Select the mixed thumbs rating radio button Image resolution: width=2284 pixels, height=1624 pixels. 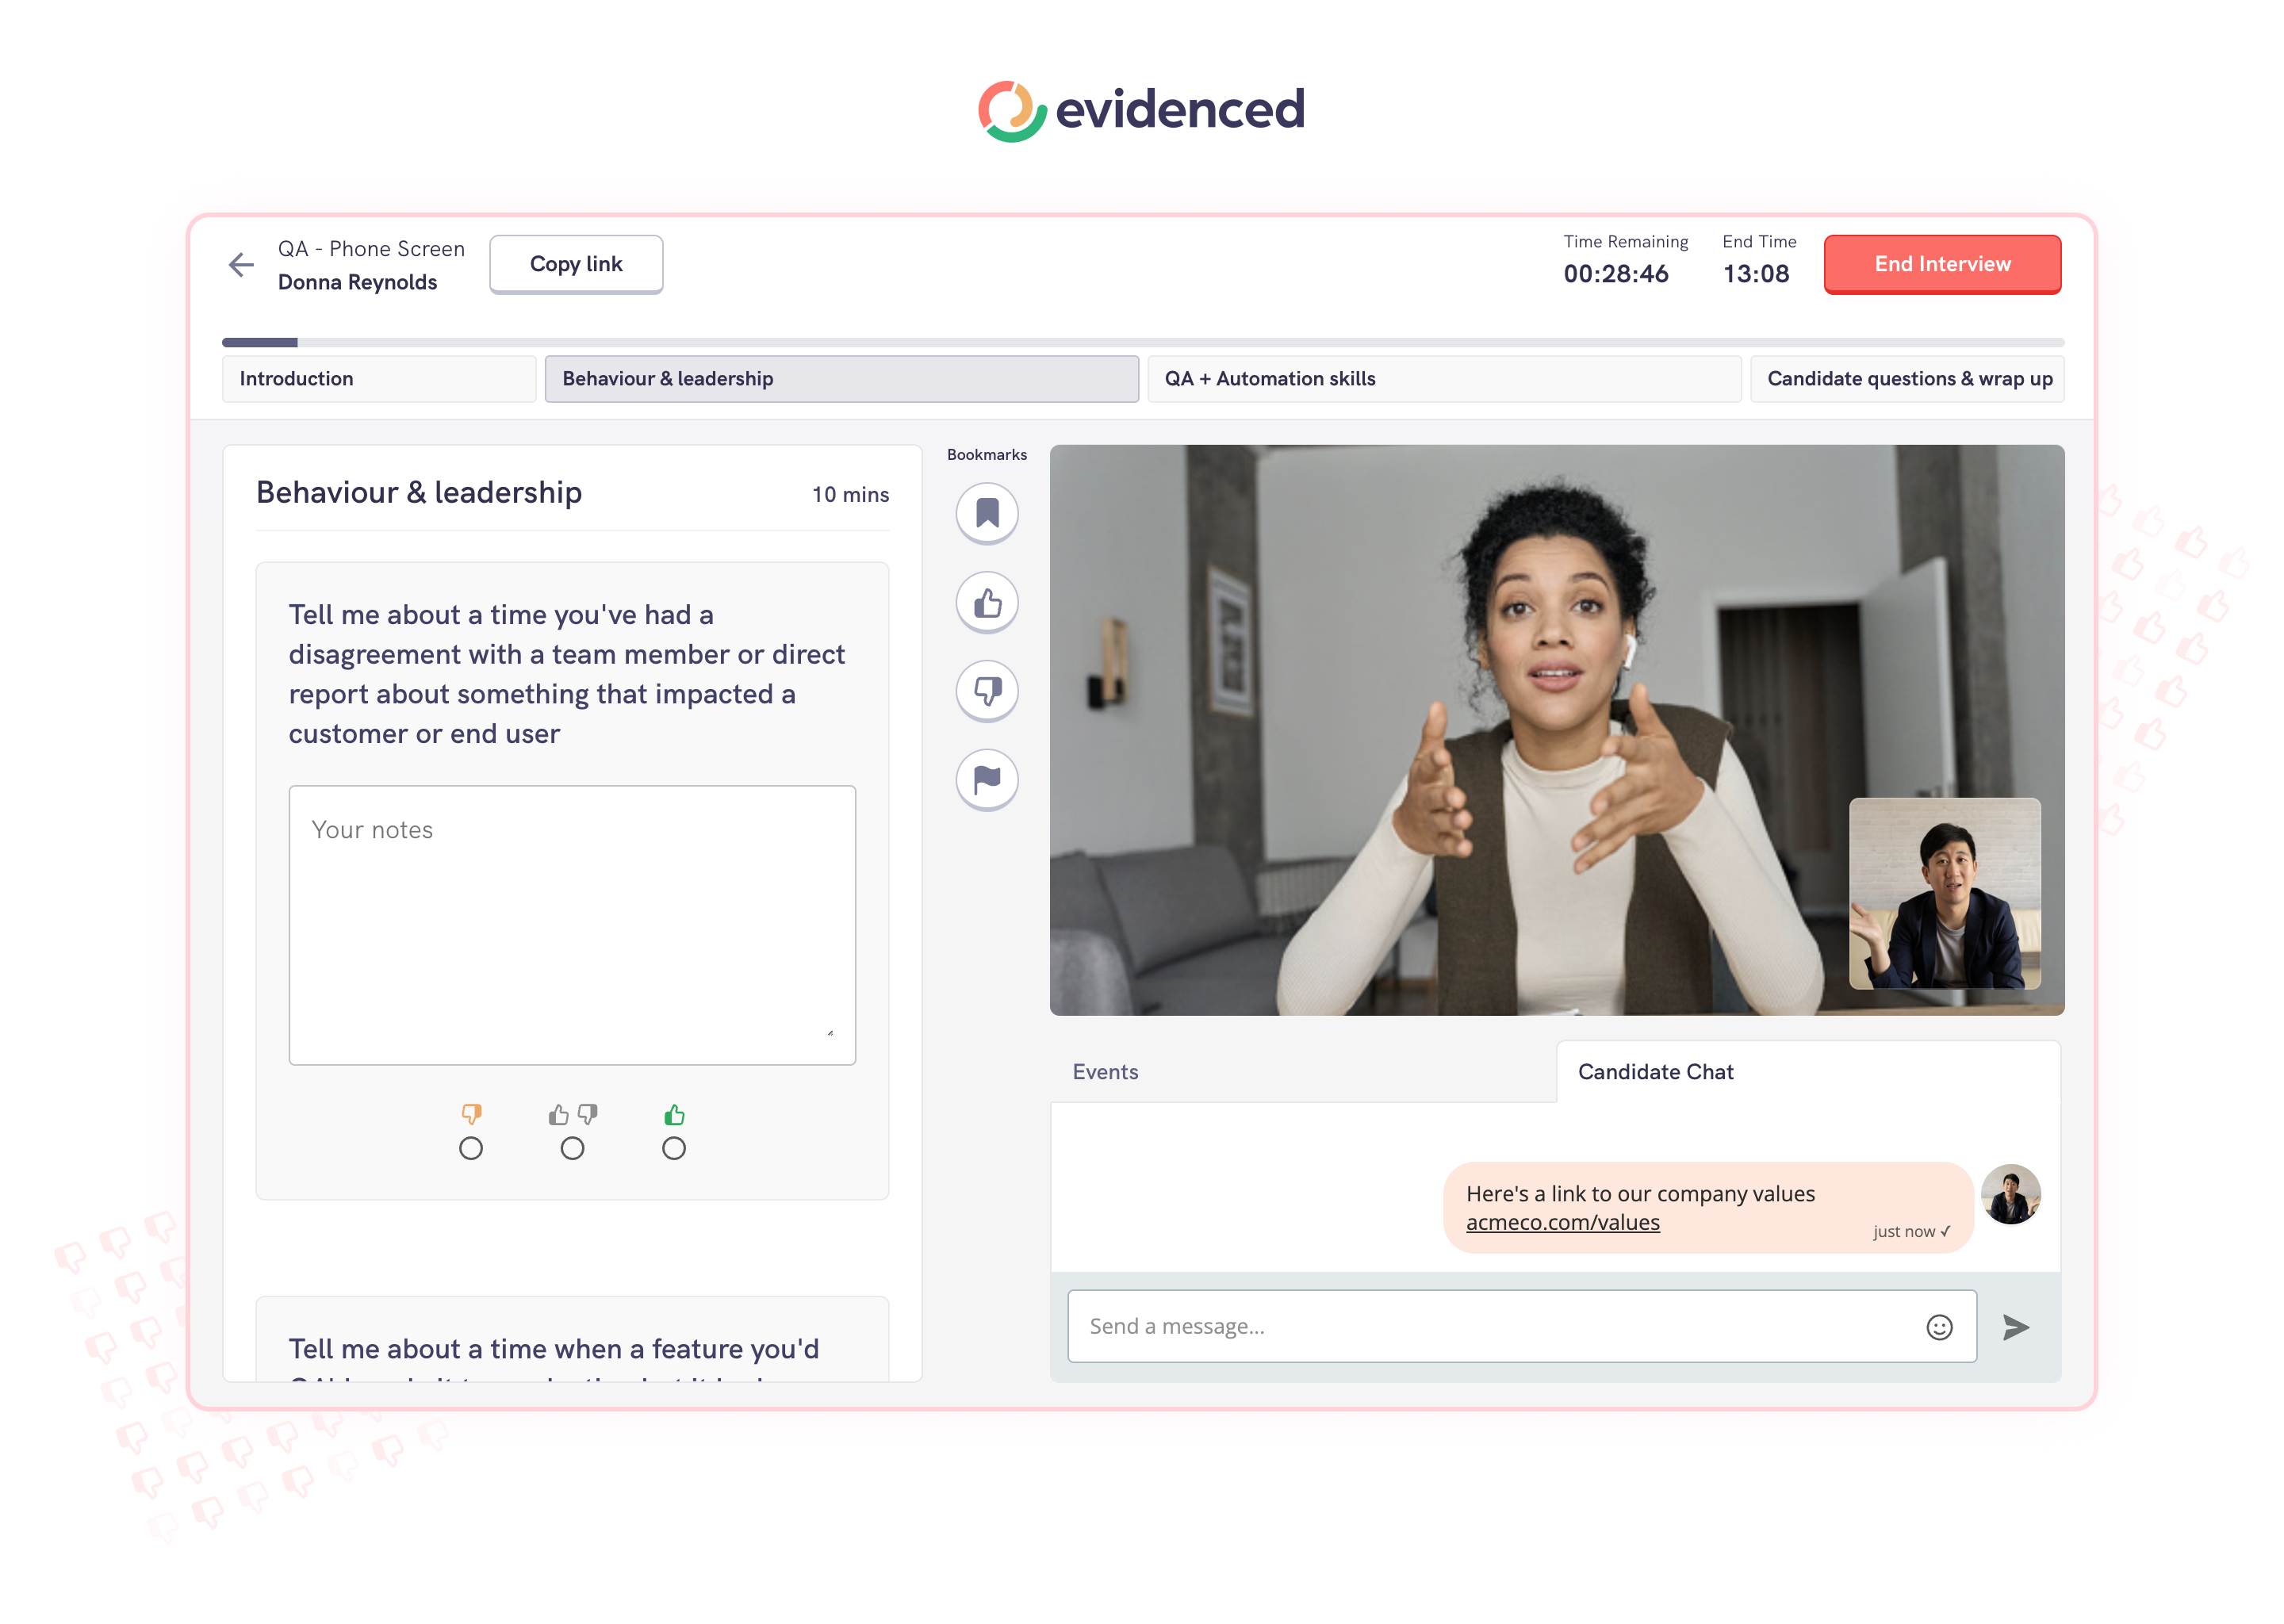(x=572, y=1148)
